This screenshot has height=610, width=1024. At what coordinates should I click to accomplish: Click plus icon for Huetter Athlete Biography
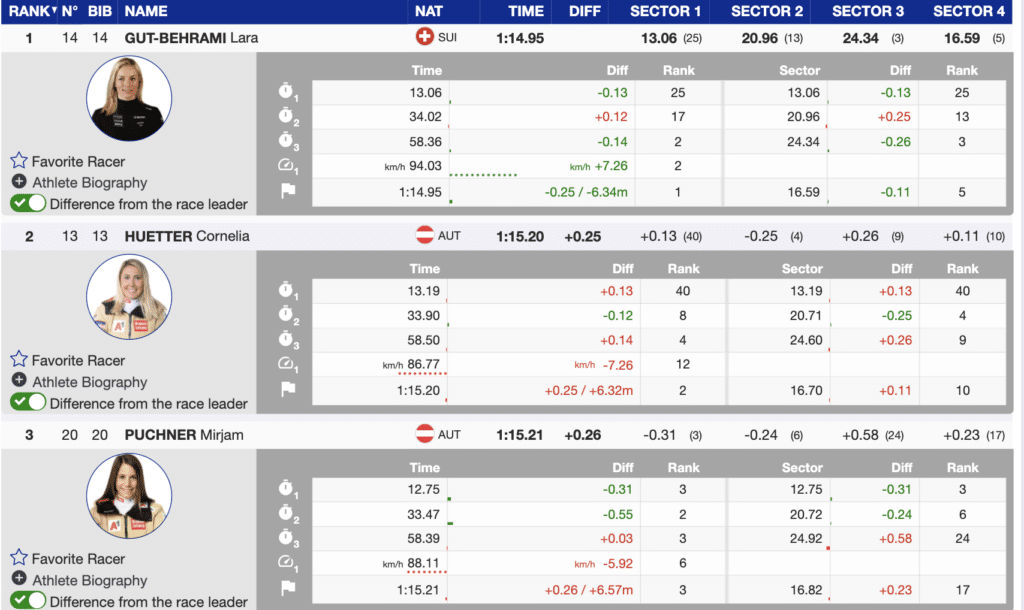(x=19, y=381)
